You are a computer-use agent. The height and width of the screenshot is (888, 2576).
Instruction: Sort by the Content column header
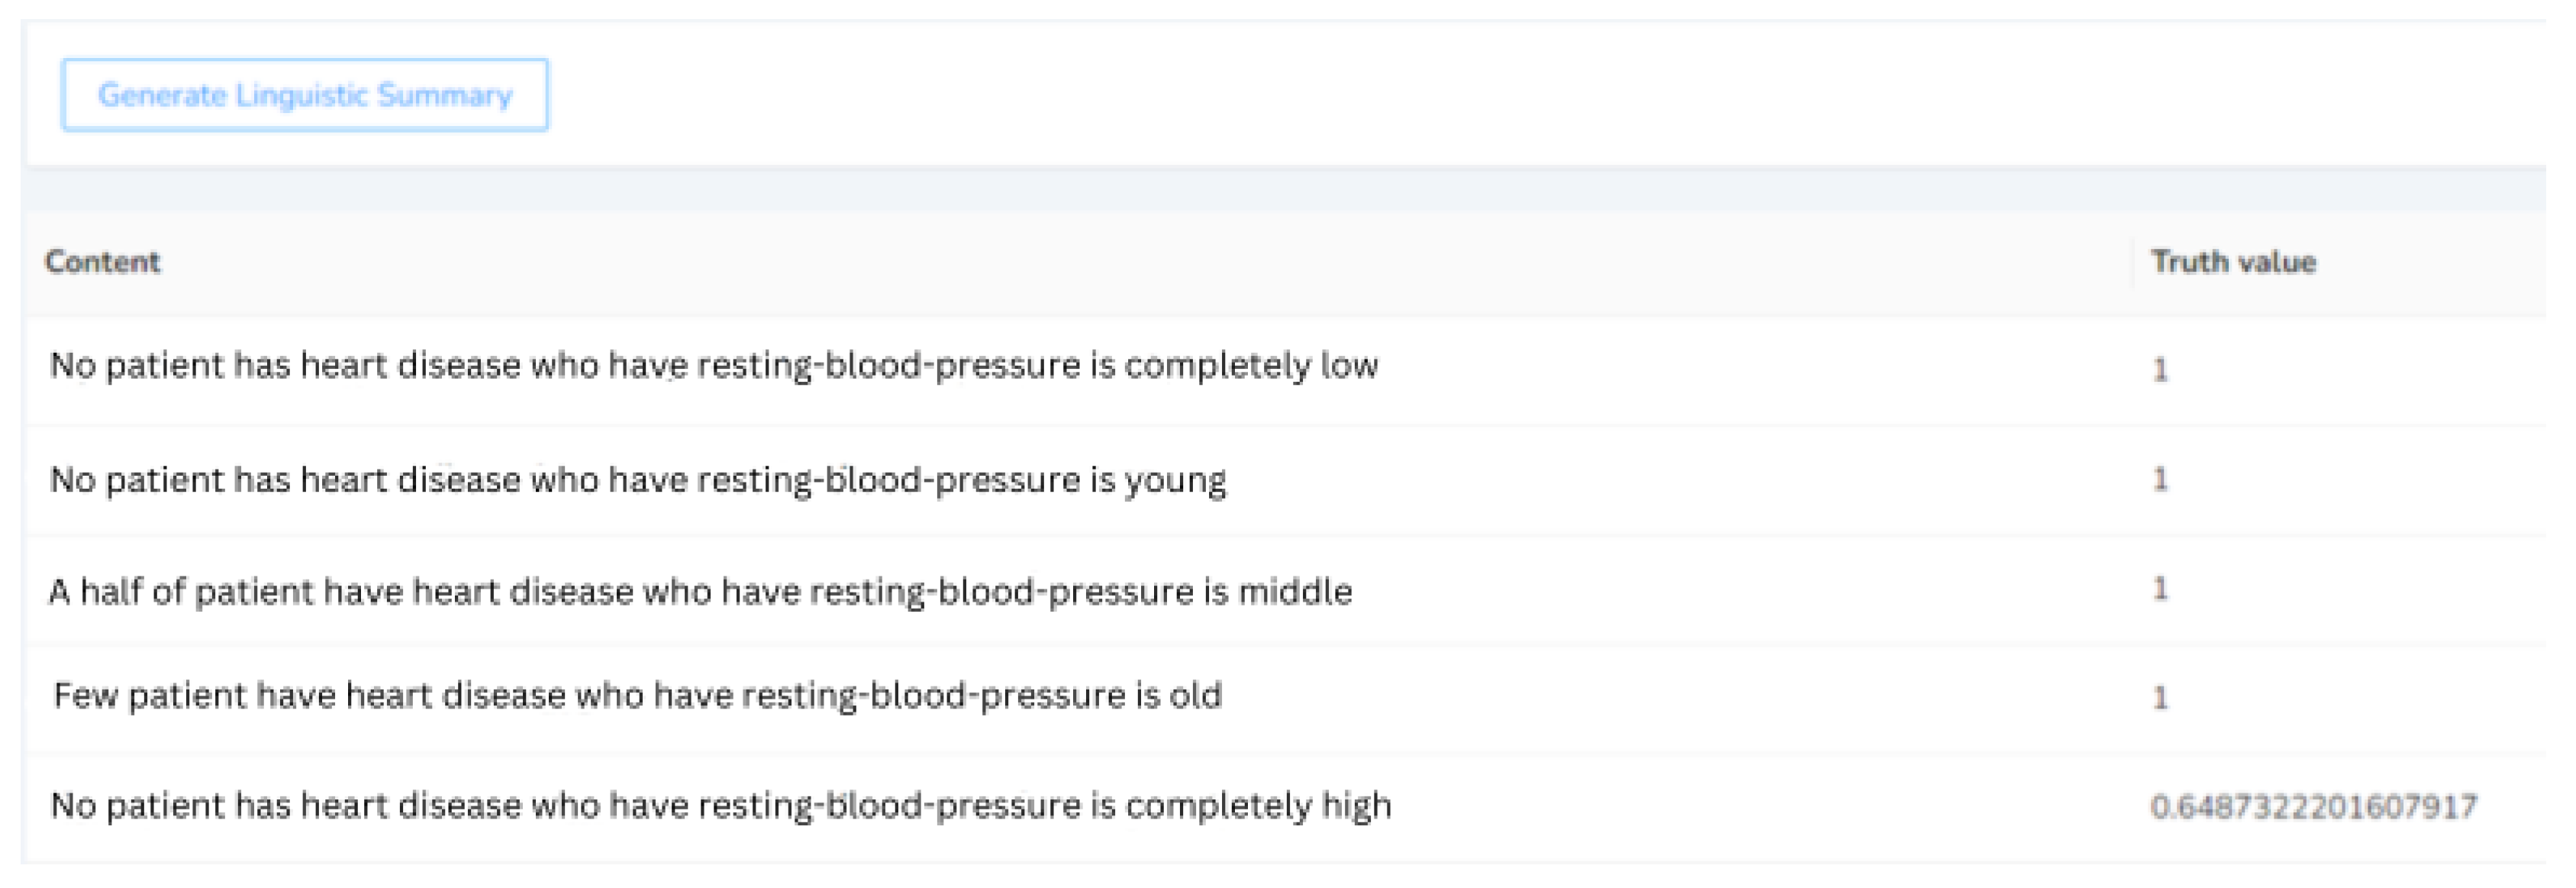(x=103, y=262)
